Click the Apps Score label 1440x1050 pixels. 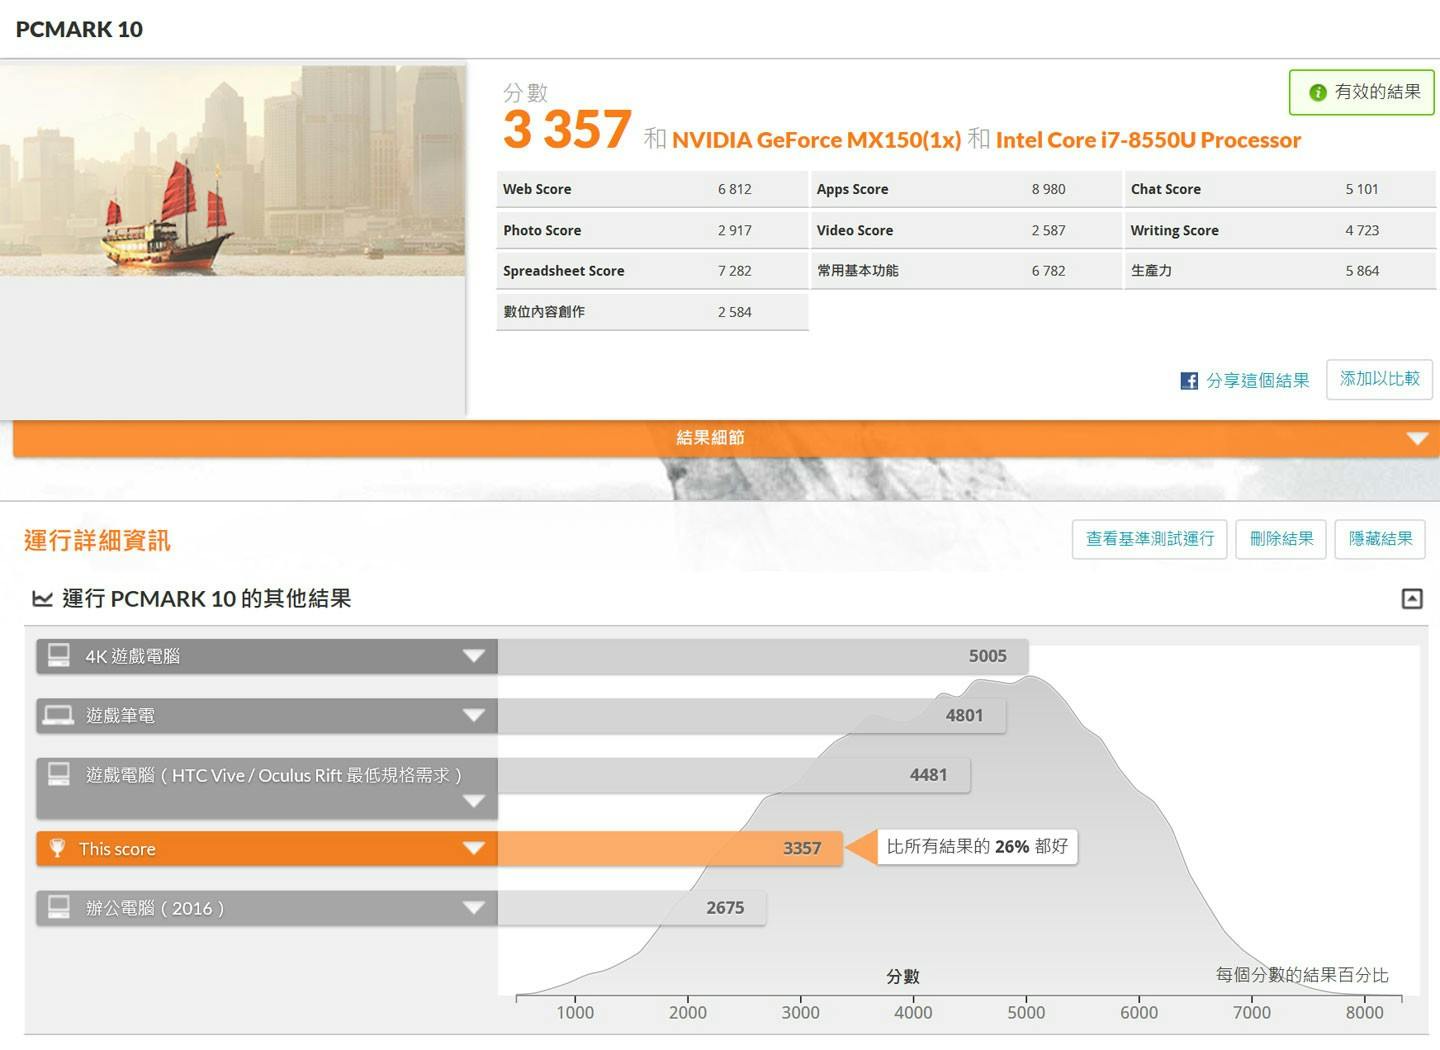tap(852, 189)
